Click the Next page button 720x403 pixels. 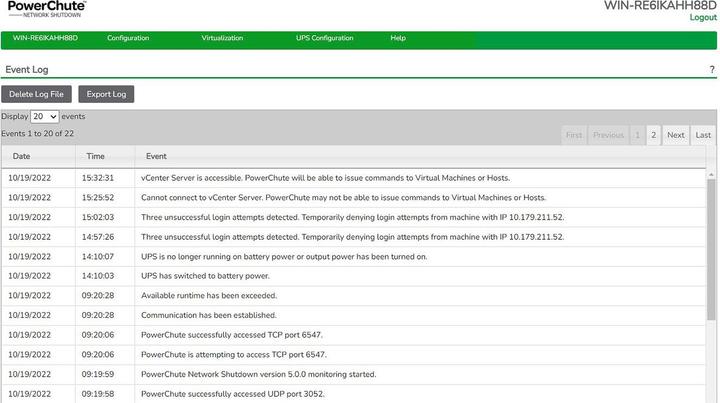click(675, 135)
